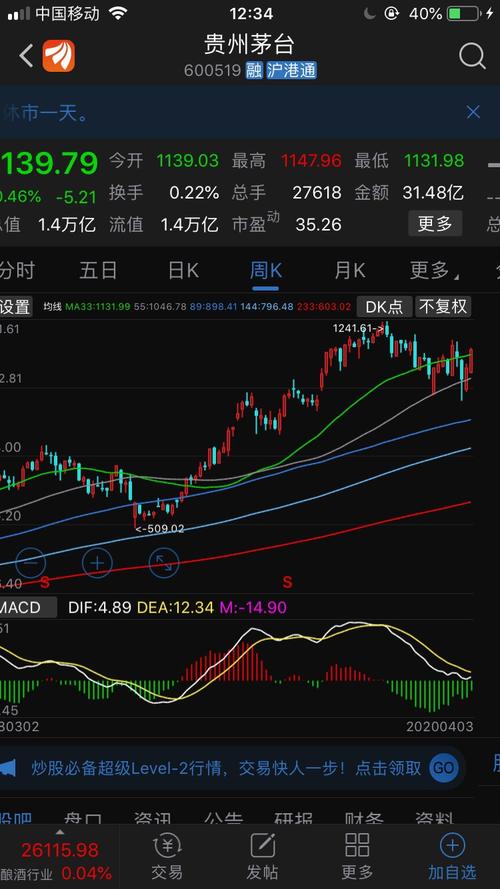Tap the GO button on Level-2 banner
This screenshot has width=500, height=889.
pyautogui.click(x=443, y=768)
